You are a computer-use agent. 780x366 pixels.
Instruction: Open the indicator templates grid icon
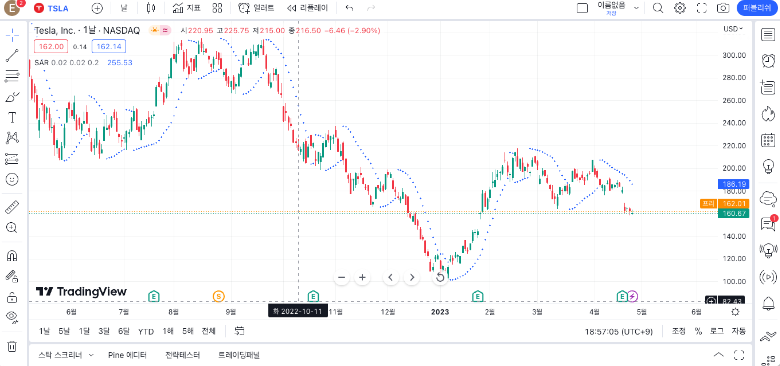coord(217,8)
